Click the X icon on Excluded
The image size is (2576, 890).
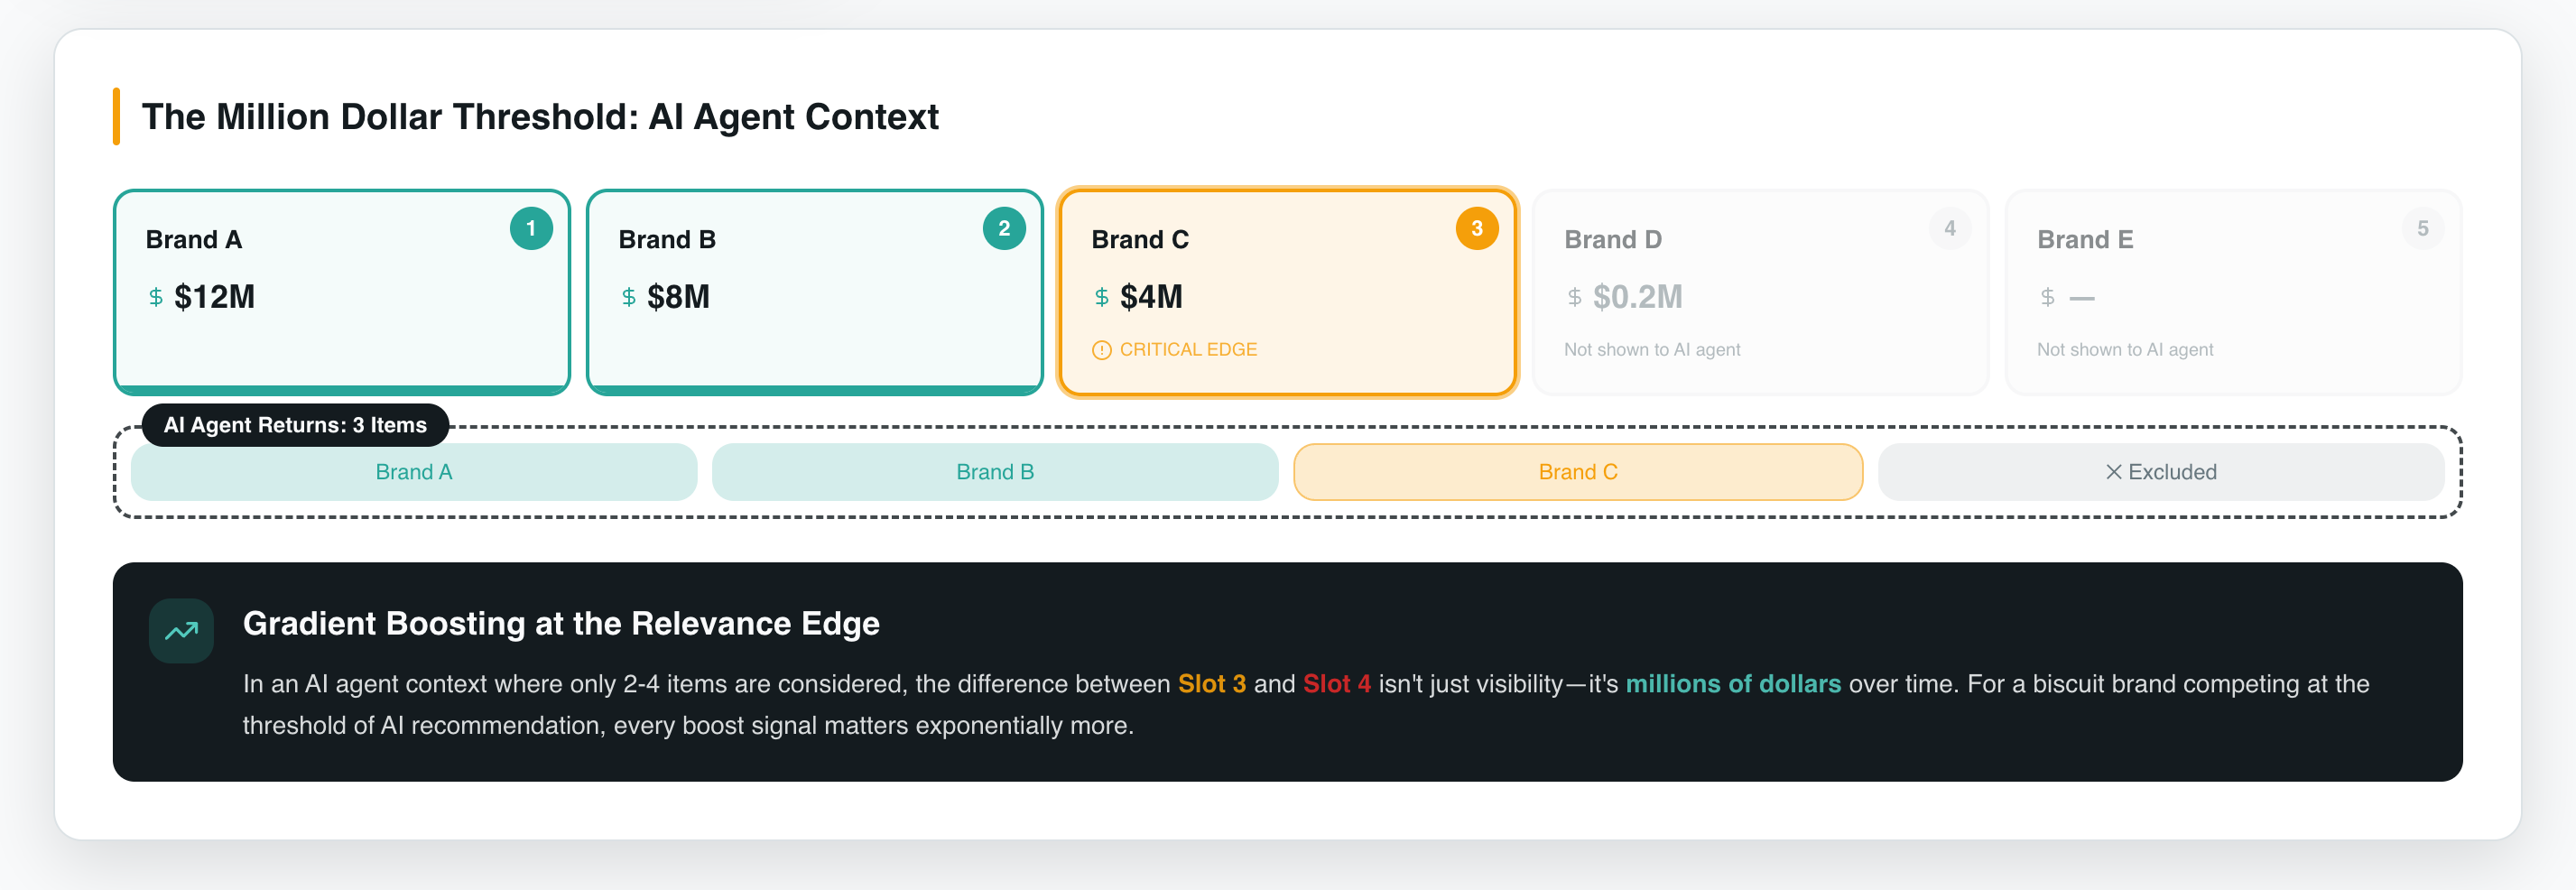click(x=2113, y=472)
